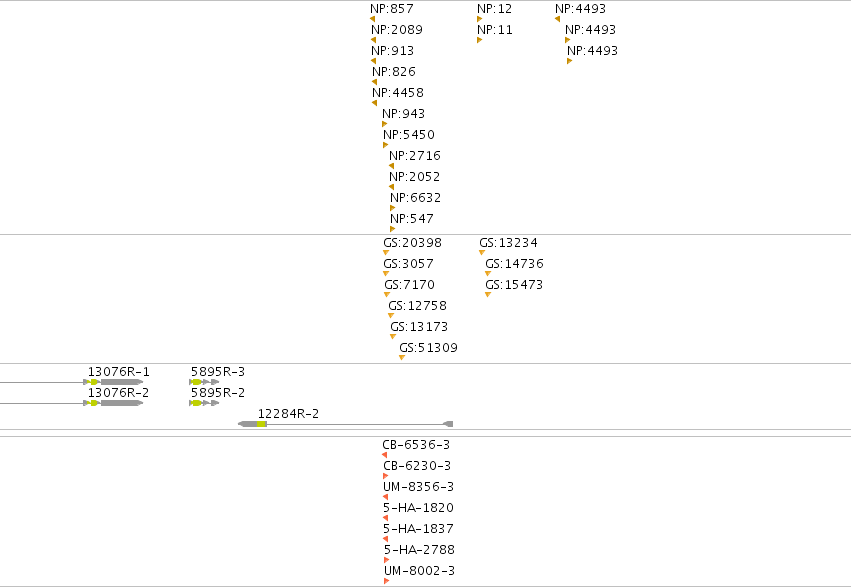Open the GS:12758 feature label
The width and height of the screenshot is (851, 587).
(417, 306)
